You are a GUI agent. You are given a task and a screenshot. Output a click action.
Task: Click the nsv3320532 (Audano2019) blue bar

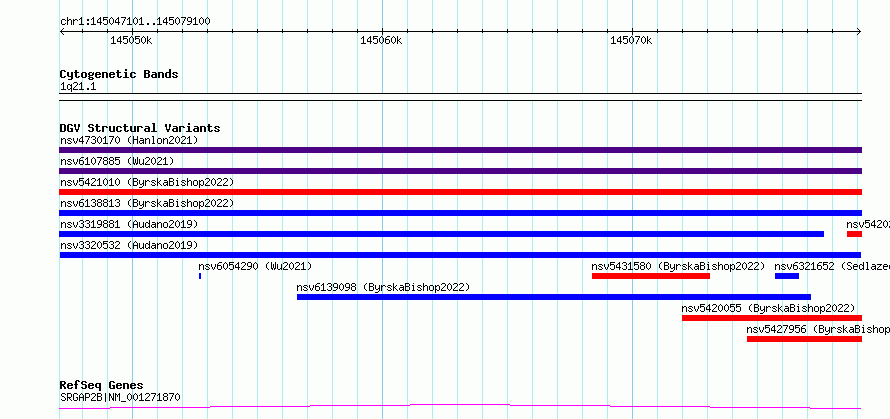pyautogui.click(x=460, y=255)
